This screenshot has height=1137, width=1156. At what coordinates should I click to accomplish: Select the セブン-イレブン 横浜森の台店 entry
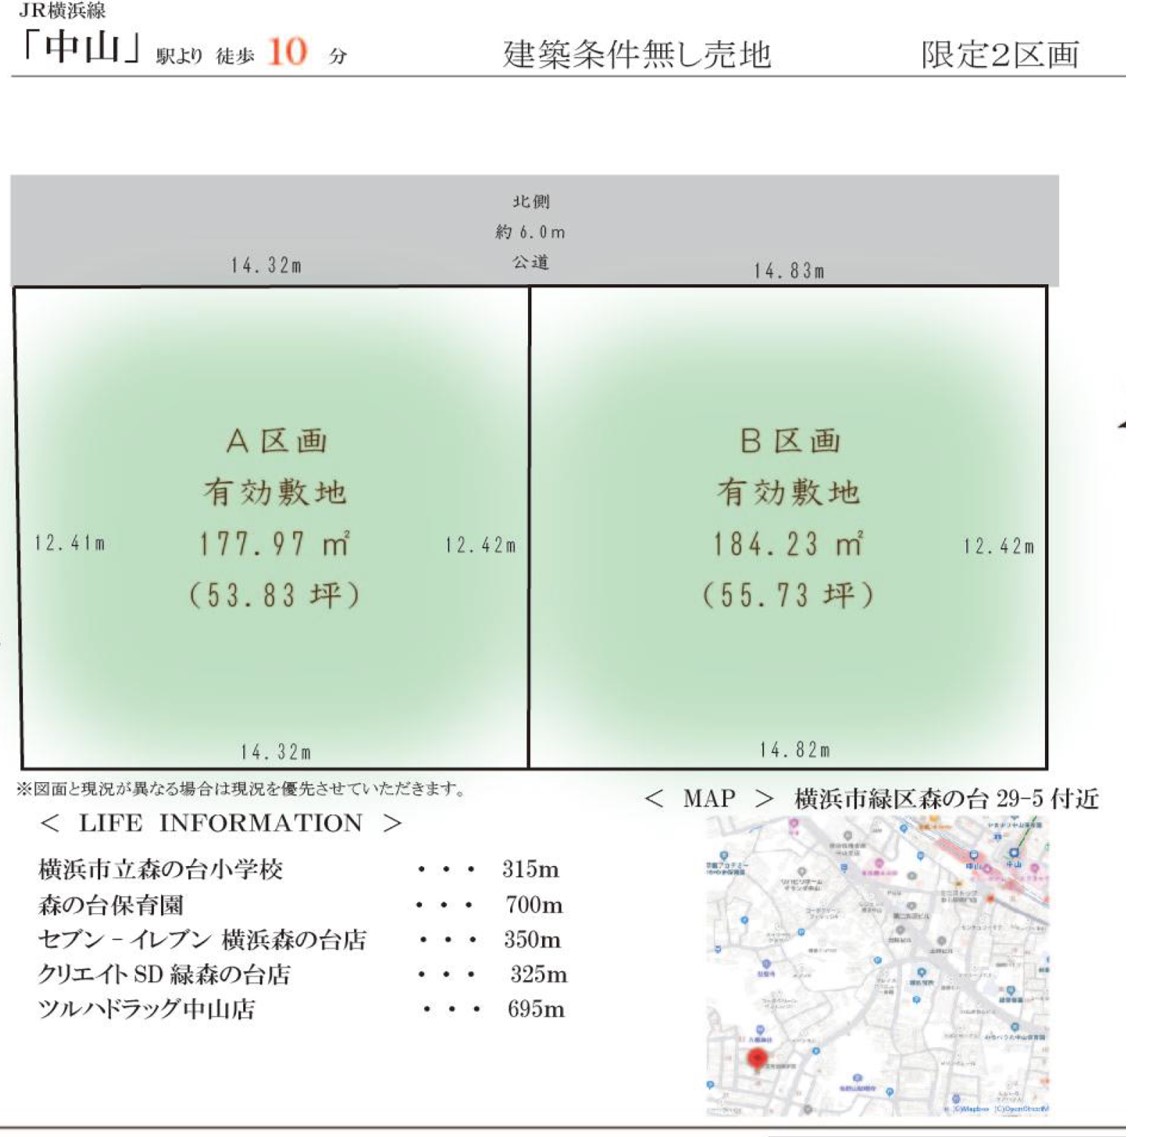click(x=202, y=940)
